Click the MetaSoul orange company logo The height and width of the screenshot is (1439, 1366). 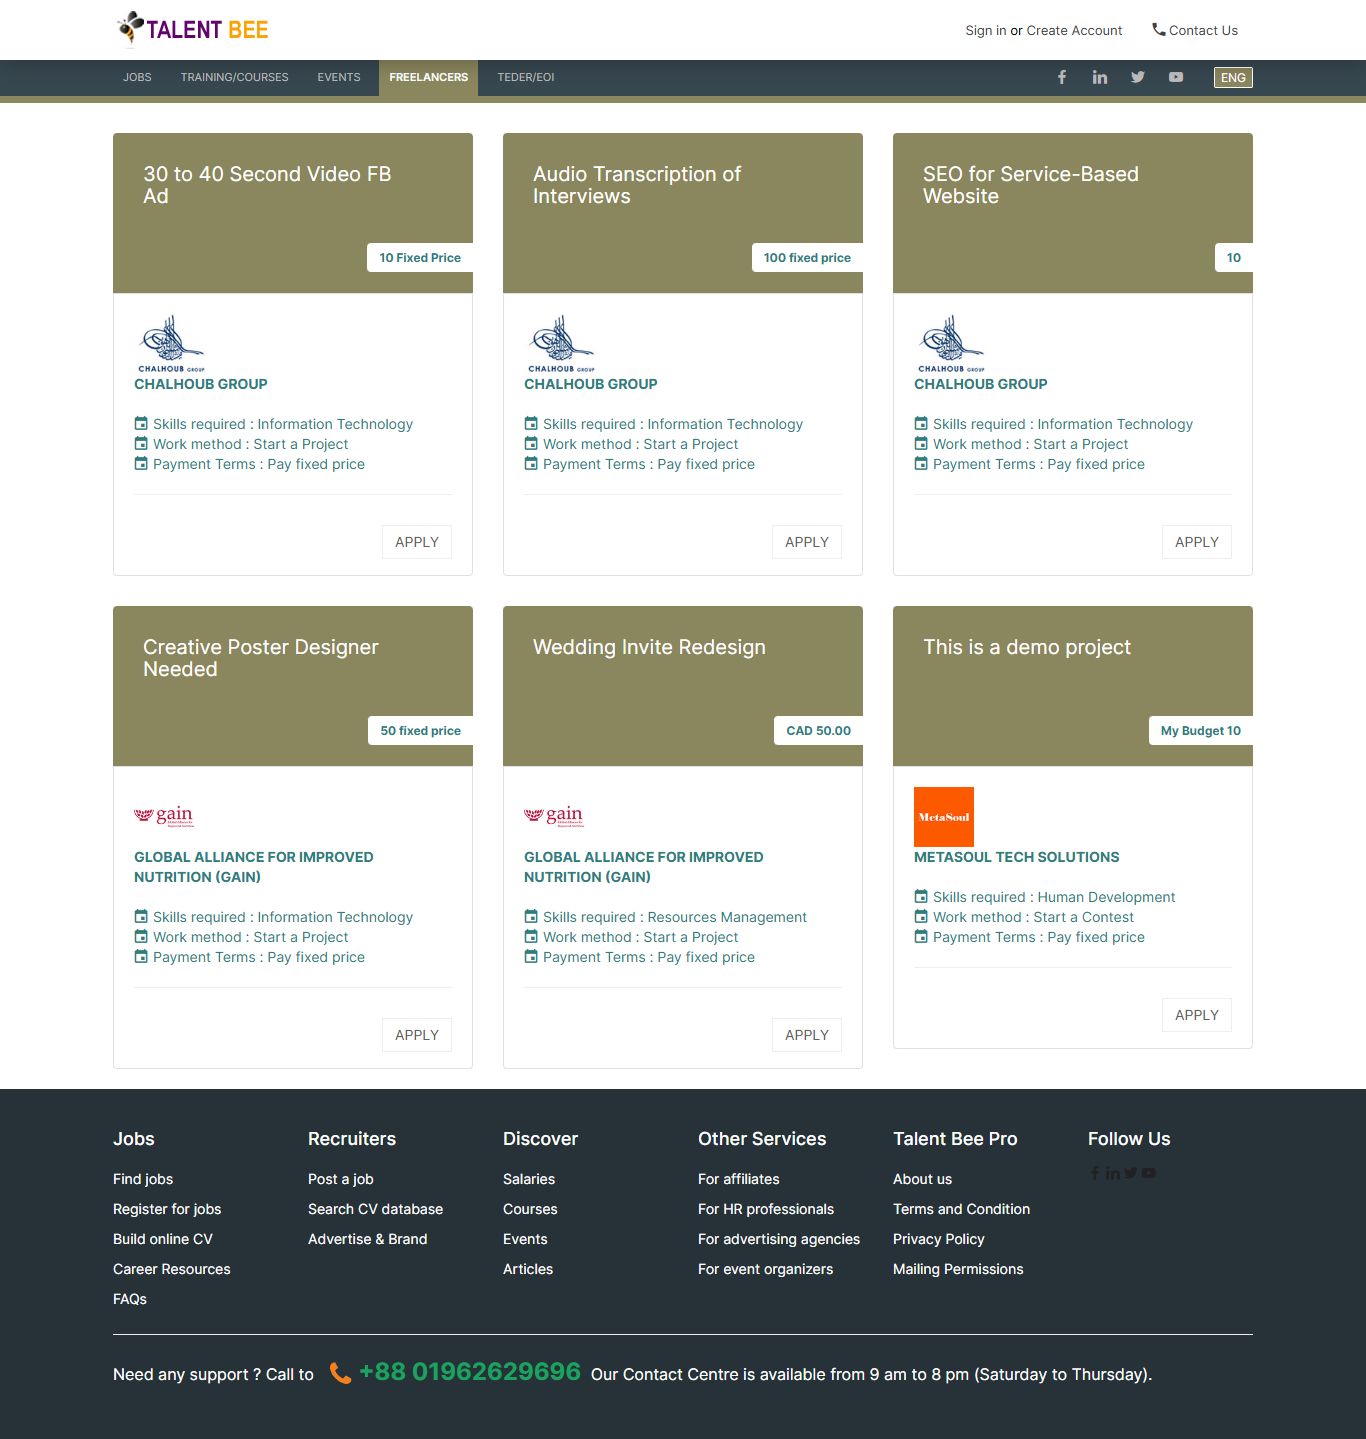click(943, 817)
